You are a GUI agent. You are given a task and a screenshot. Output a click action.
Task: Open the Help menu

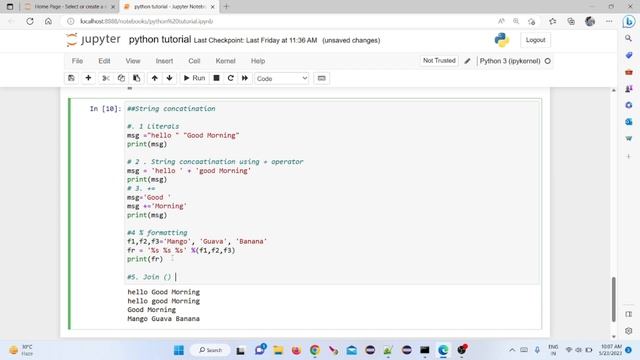[258, 61]
